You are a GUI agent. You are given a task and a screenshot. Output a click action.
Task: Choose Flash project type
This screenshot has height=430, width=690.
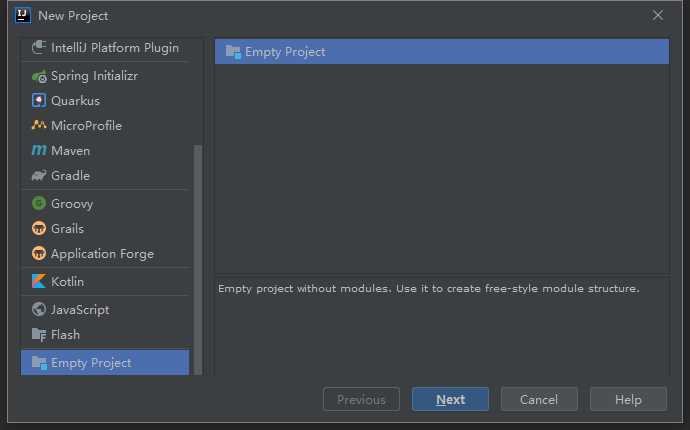tap(65, 335)
